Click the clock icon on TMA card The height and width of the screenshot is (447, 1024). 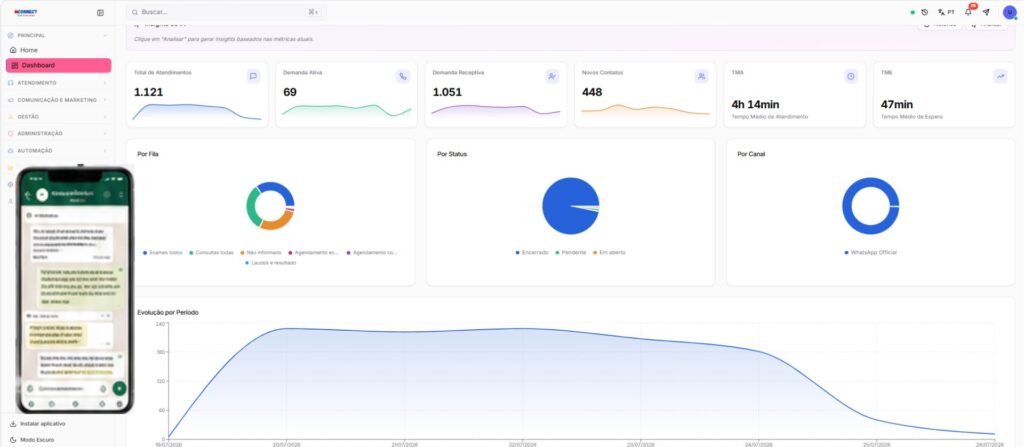[x=851, y=76]
